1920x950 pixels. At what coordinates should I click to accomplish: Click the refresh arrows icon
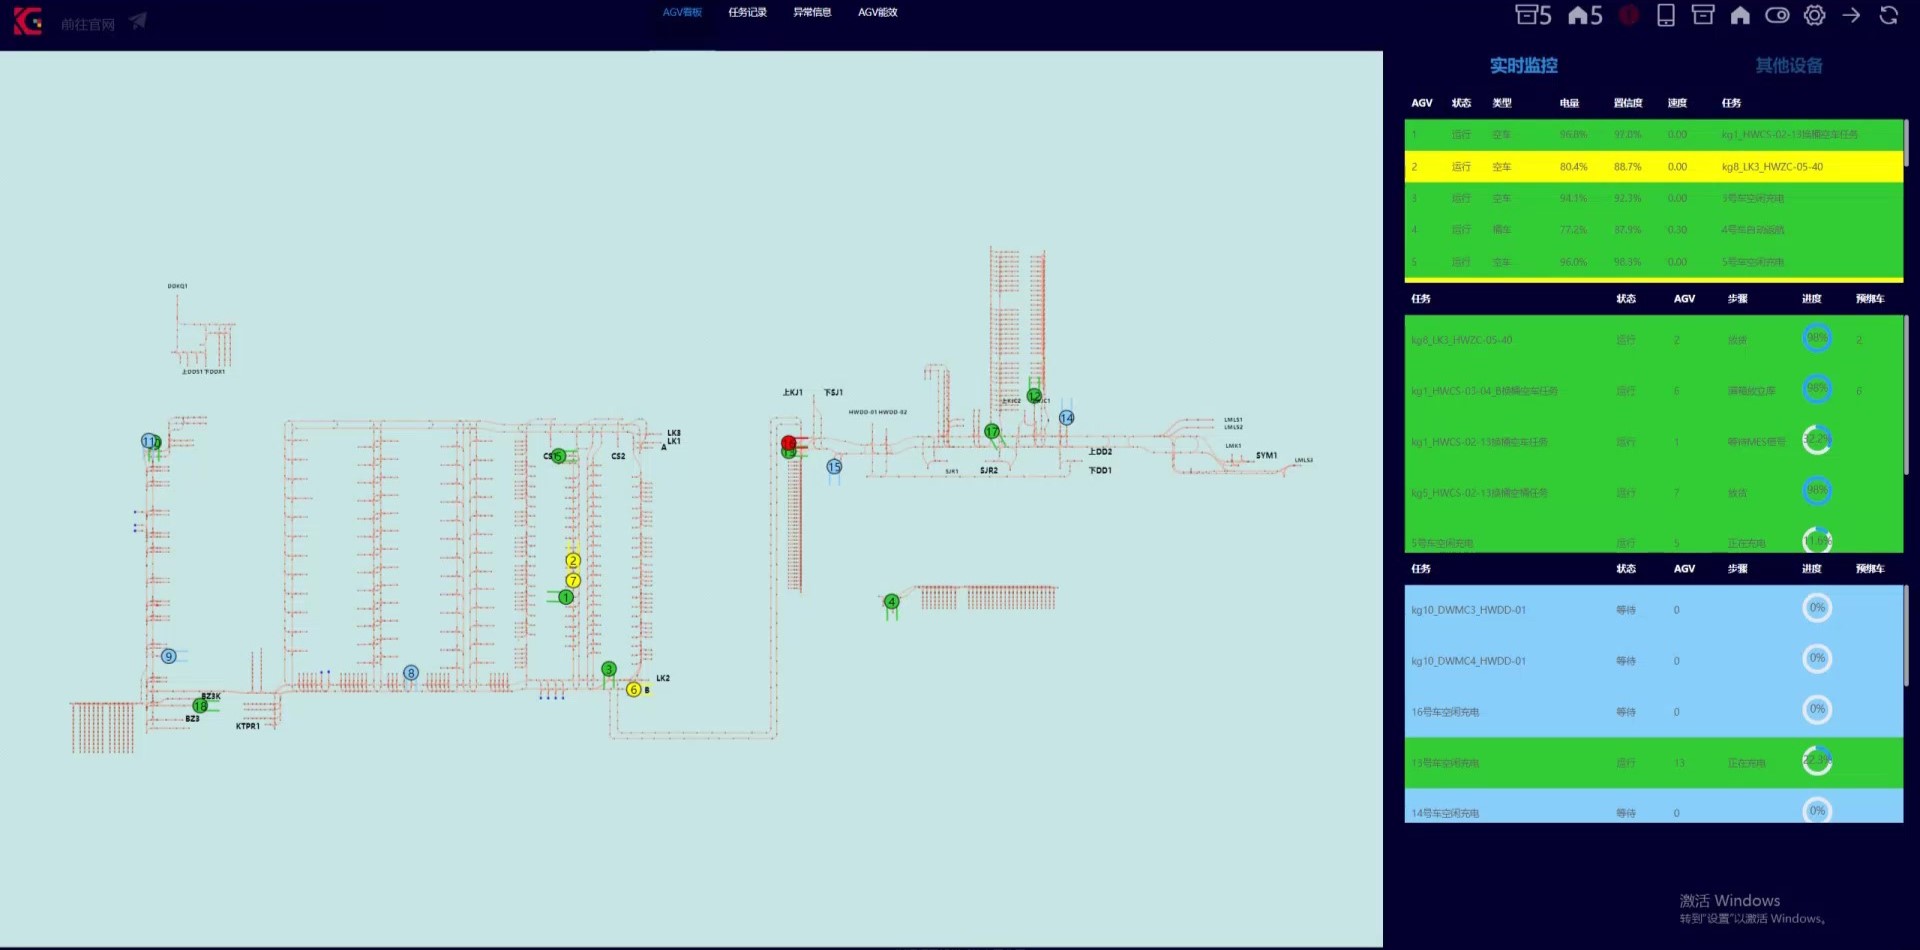pyautogui.click(x=1888, y=15)
